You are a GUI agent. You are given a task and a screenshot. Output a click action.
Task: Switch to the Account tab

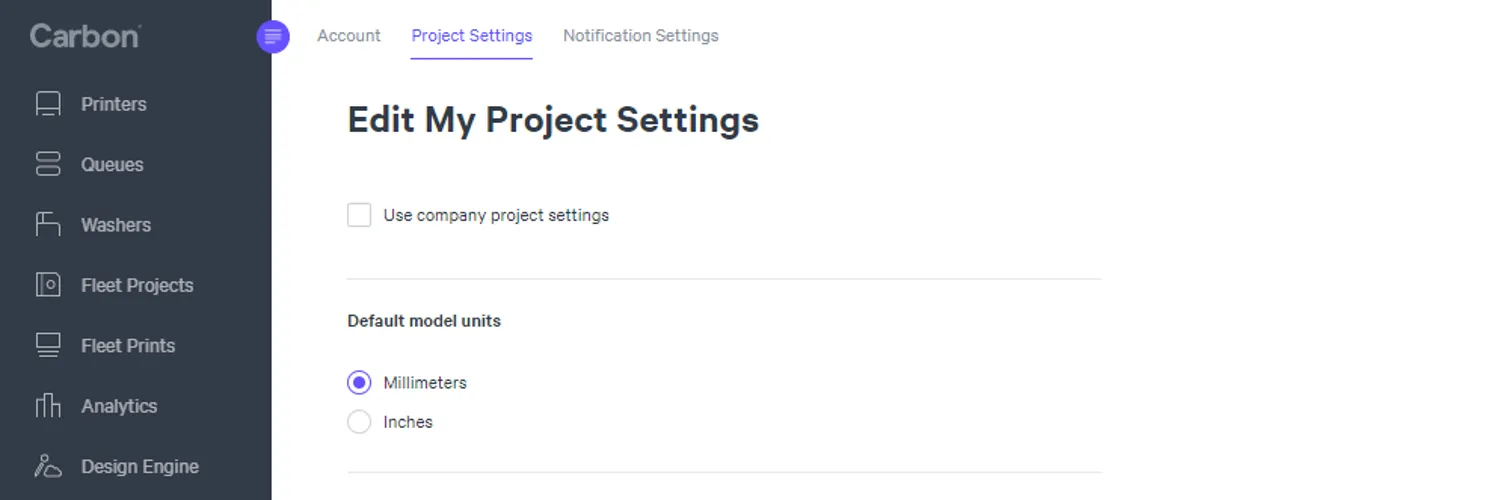349,36
